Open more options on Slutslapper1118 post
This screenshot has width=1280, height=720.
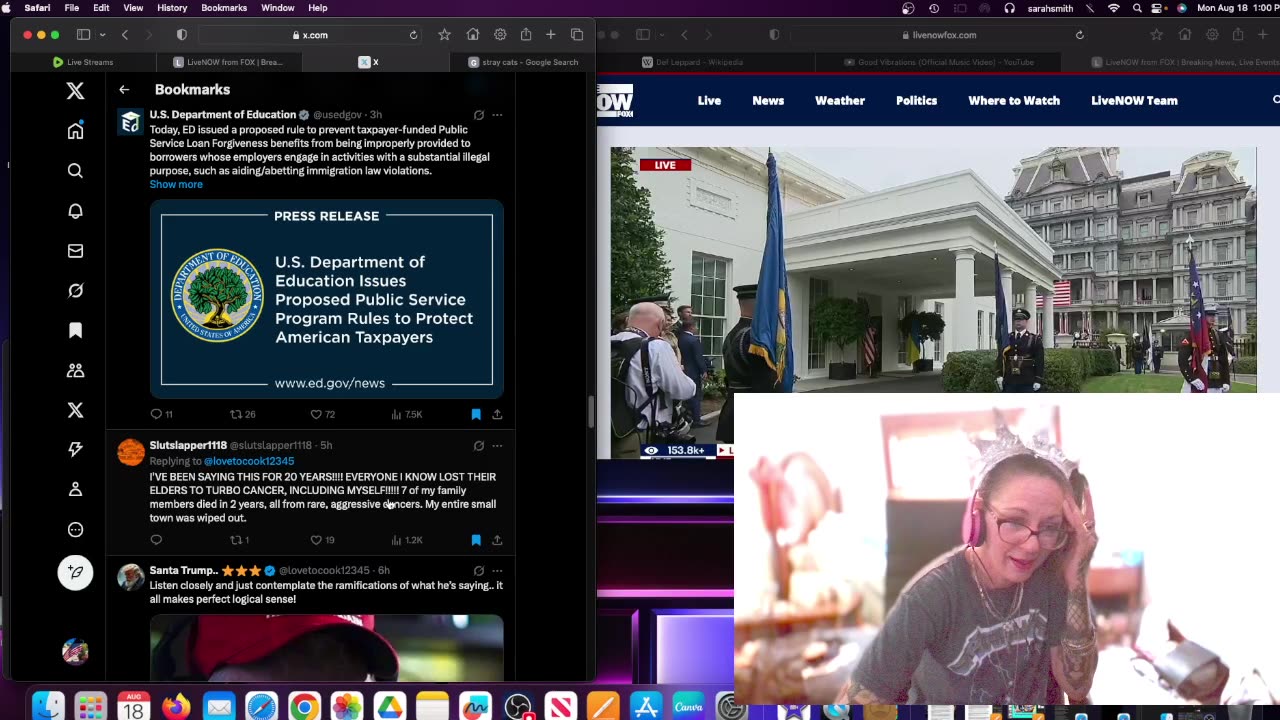497,446
